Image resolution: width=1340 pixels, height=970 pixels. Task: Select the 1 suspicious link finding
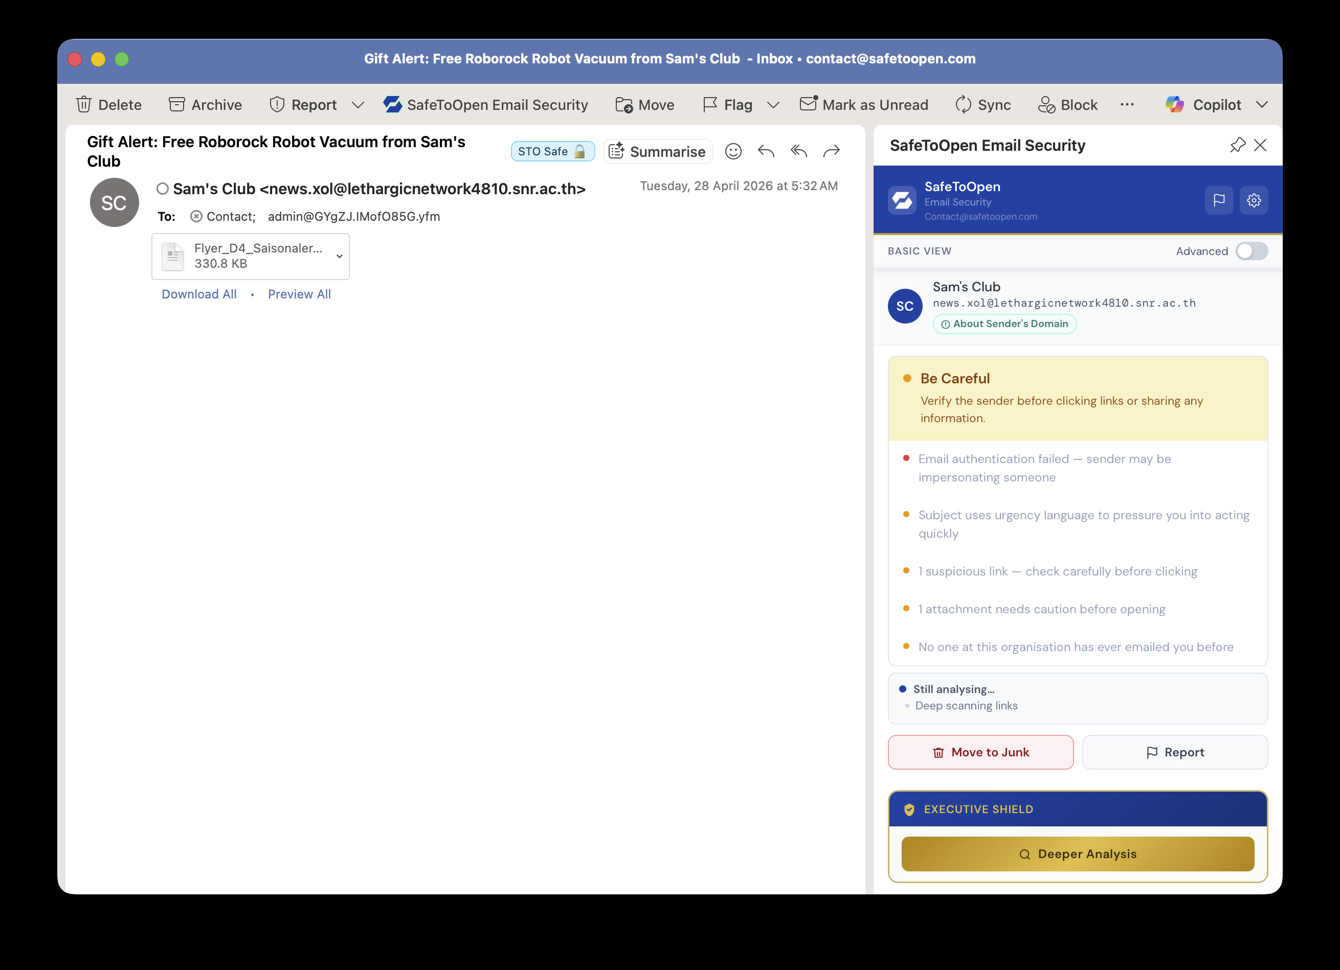pyautogui.click(x=1078, y=571)
